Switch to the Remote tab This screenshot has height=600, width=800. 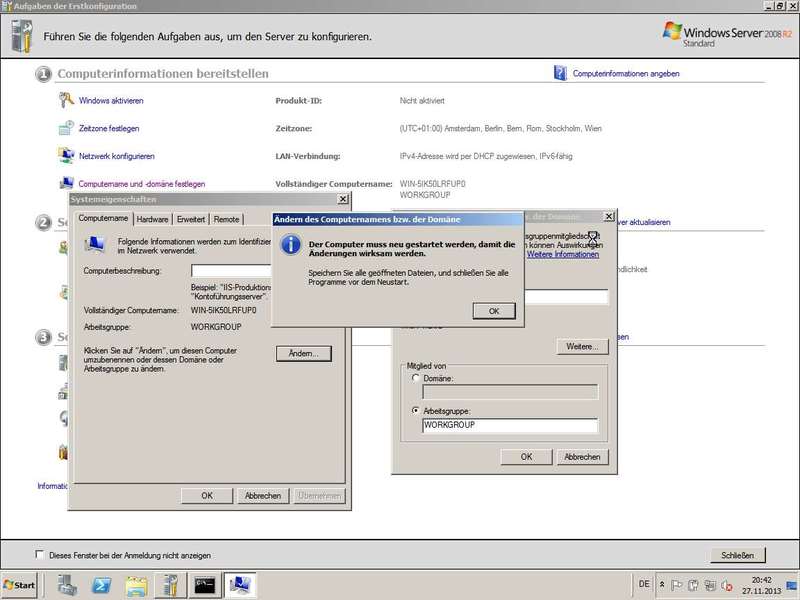(226, 219)
